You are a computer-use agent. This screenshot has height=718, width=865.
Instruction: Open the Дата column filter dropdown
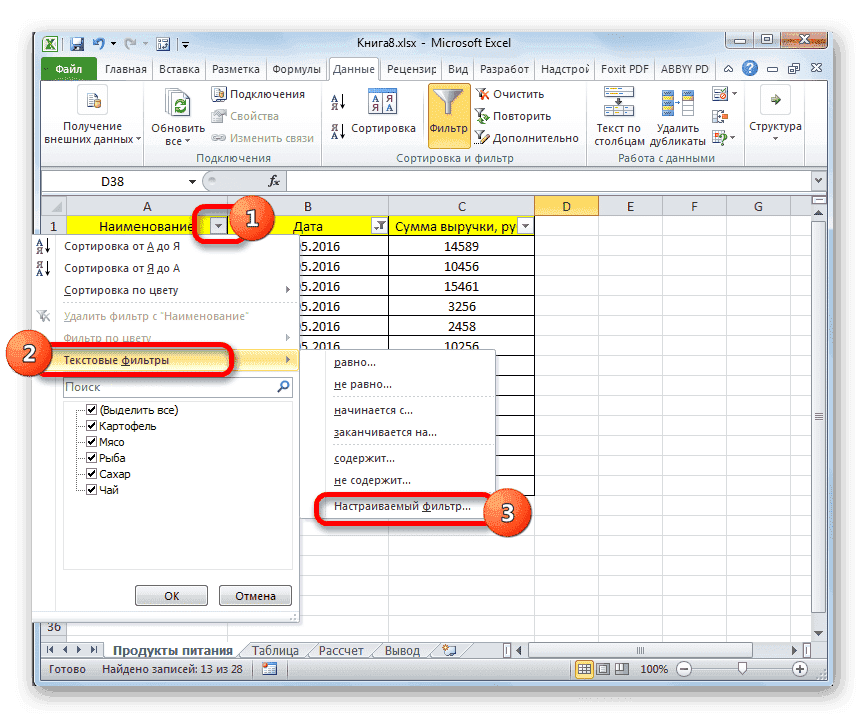(381, 226)
